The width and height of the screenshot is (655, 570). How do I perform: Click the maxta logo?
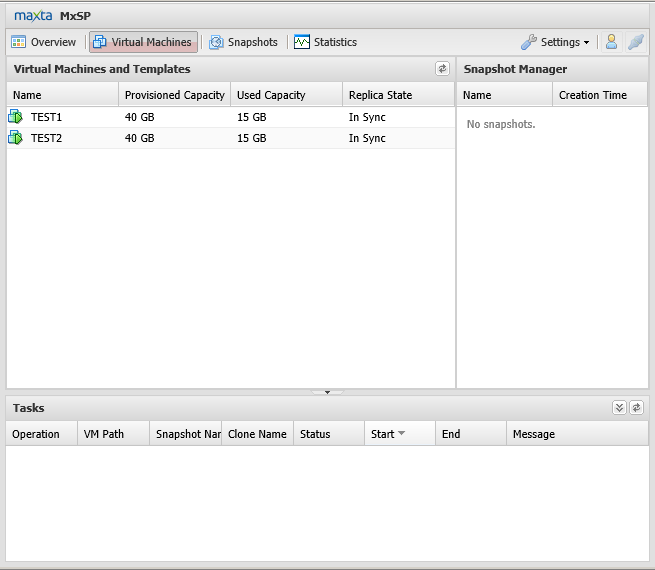33,16
